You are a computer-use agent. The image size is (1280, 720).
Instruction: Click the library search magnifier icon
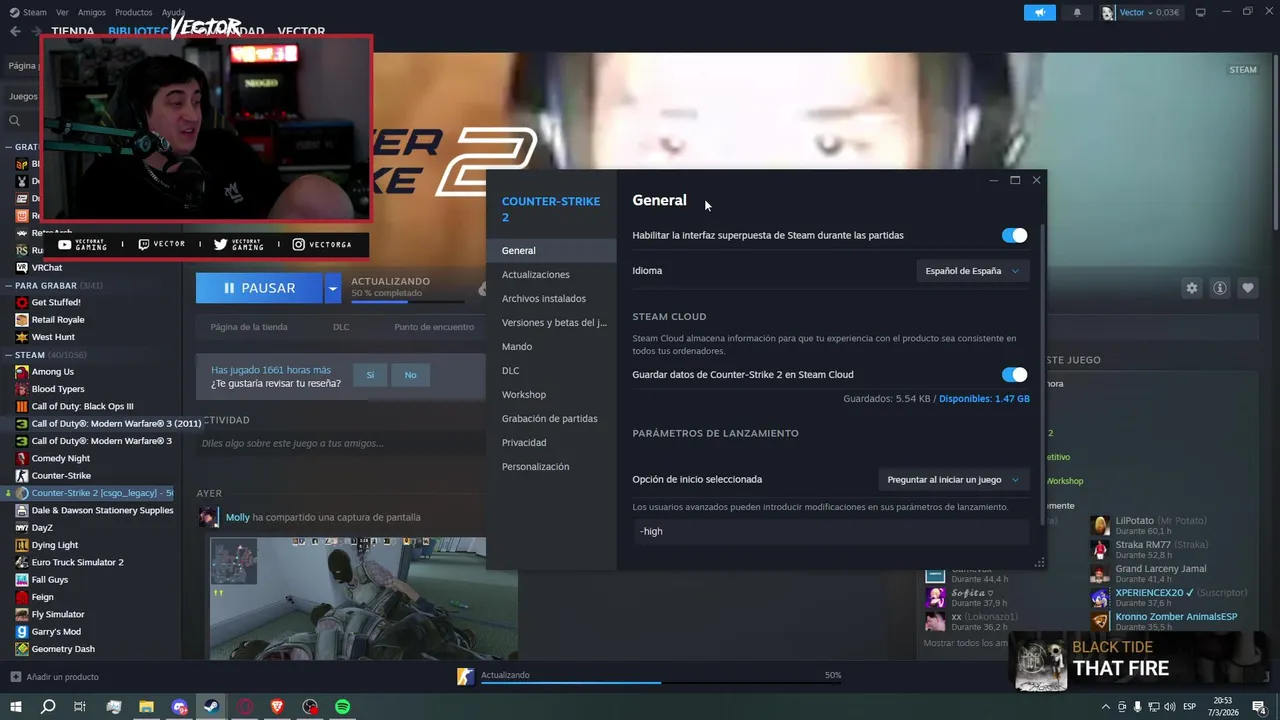[x=14, y=121]
